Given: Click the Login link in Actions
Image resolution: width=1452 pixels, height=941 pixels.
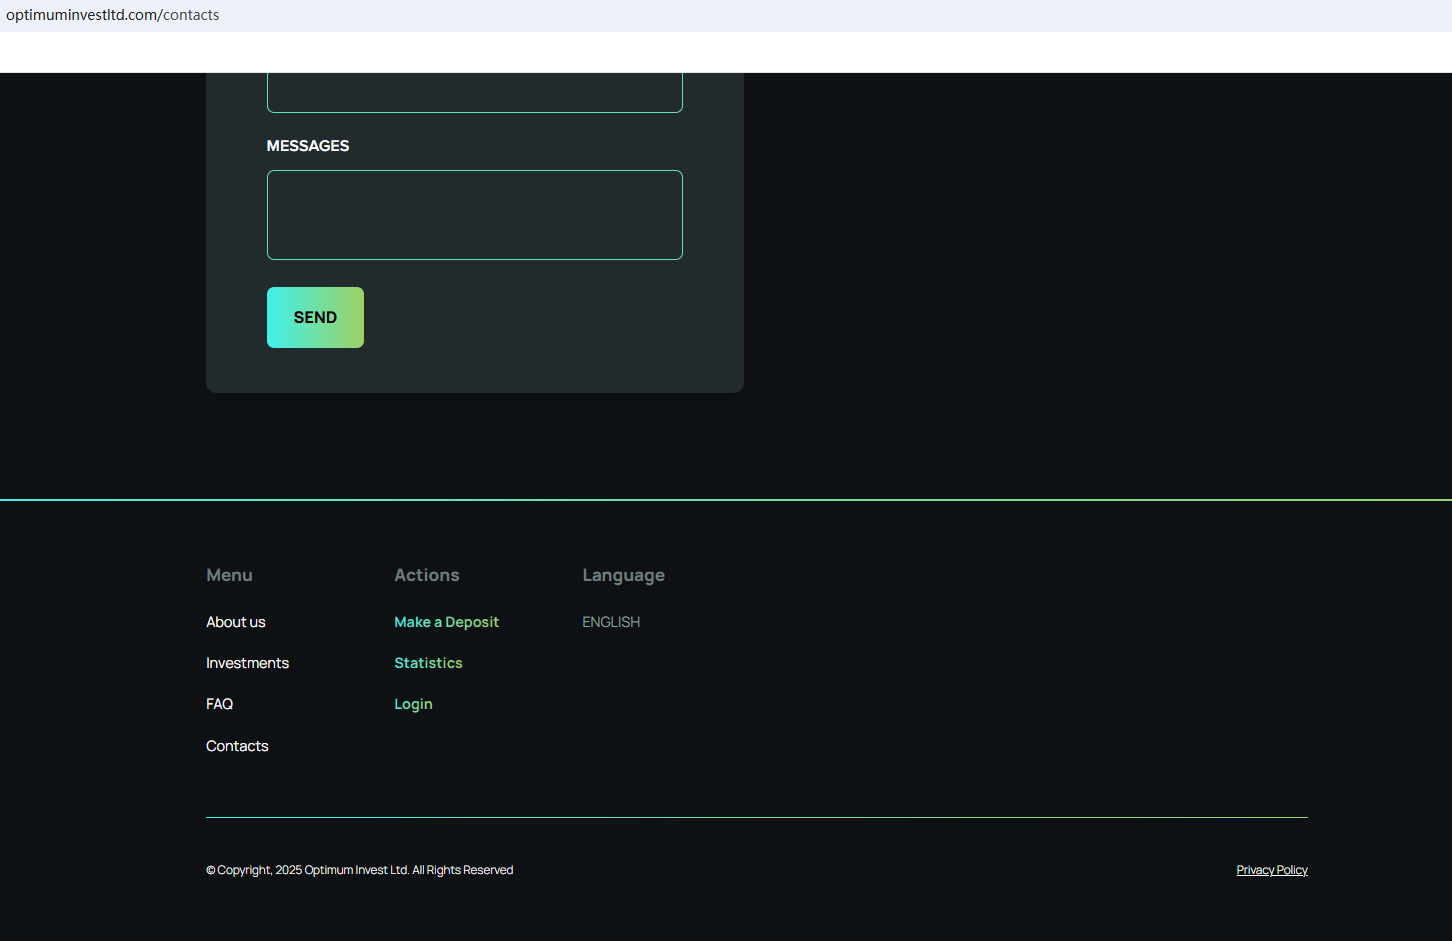Looking at the screenshot, I should (413, 704).
